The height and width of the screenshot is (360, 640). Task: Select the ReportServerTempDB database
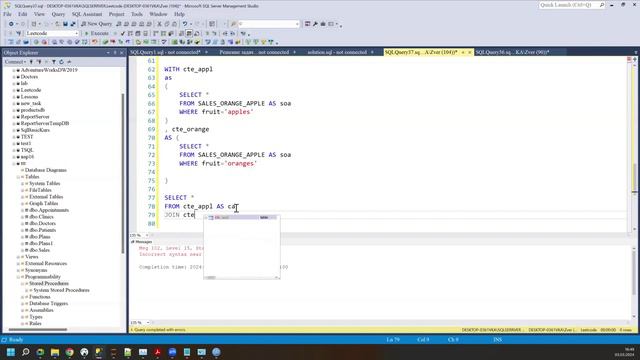[44, 123]
